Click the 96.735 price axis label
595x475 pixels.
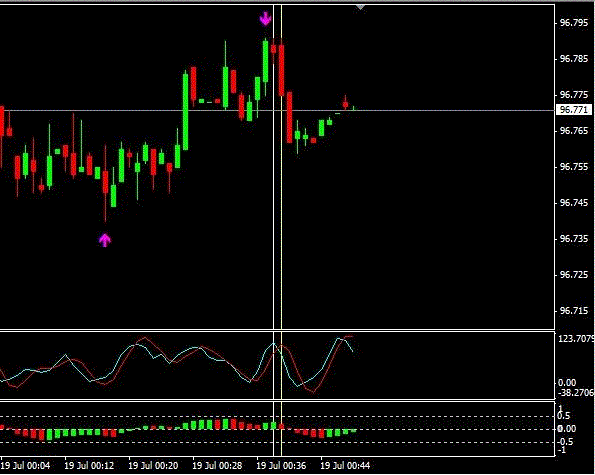click(x=574, y=239)
